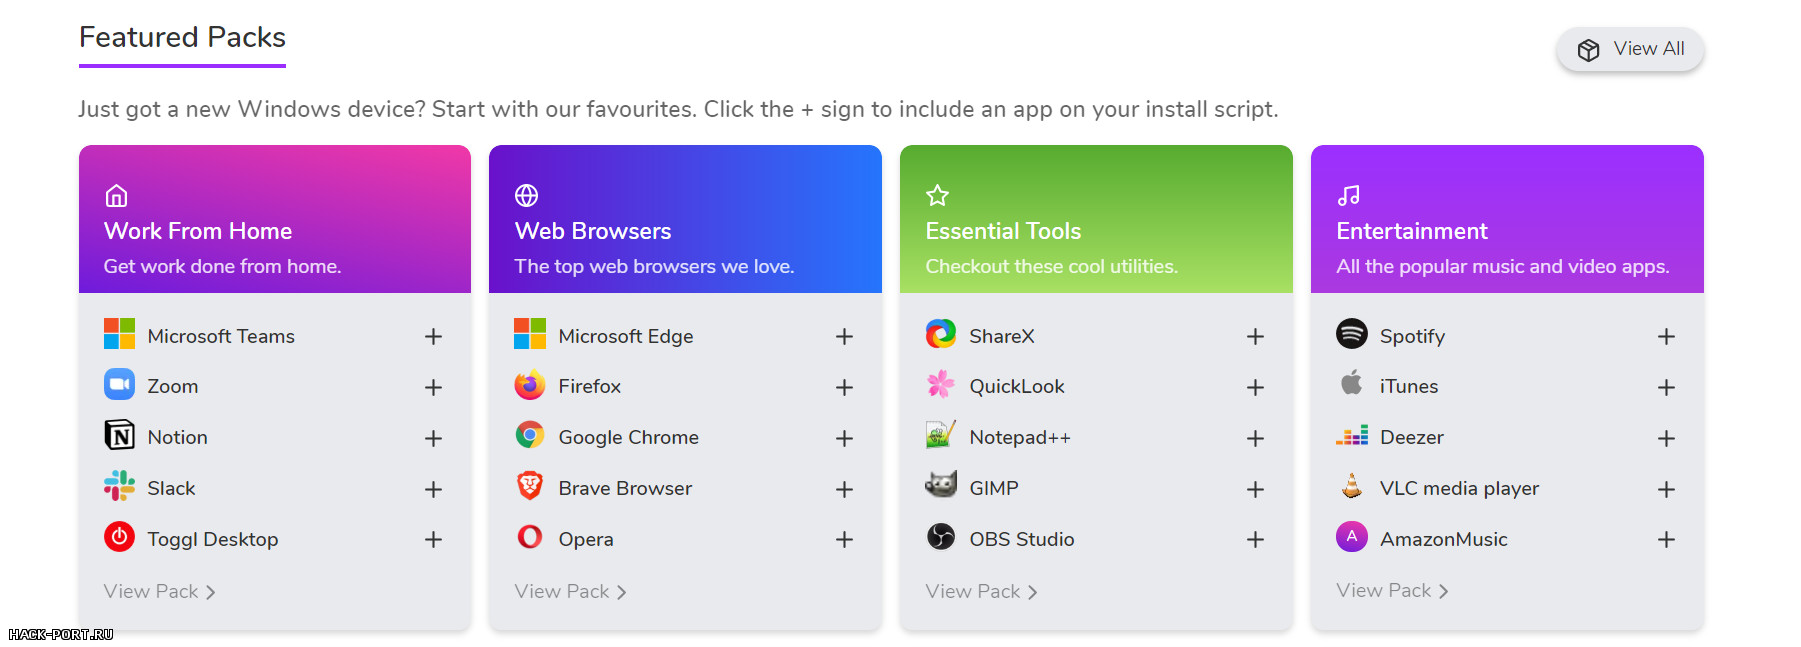
Task: Click the VLC media player cone icon
Action: [1352, 486]
